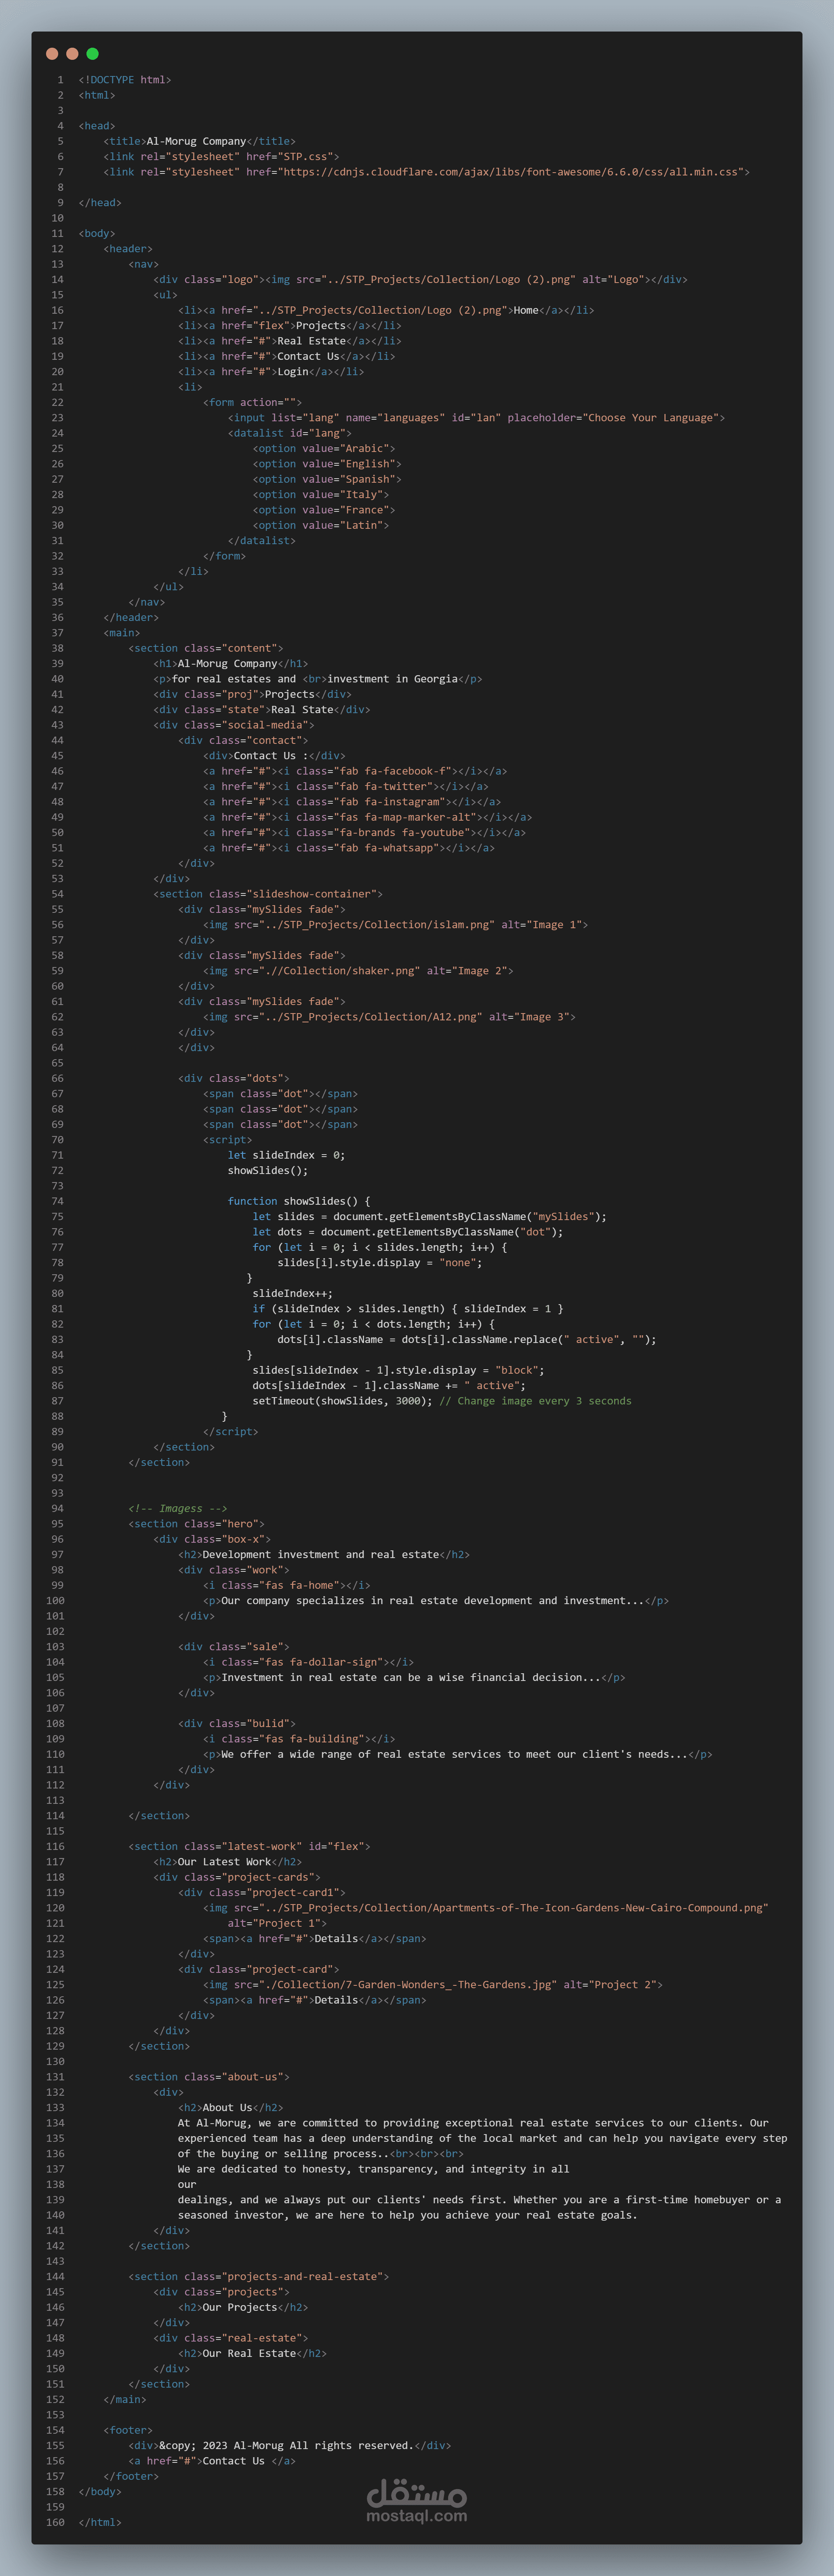Click the href="flex" Projects list item

coord(290,326)
